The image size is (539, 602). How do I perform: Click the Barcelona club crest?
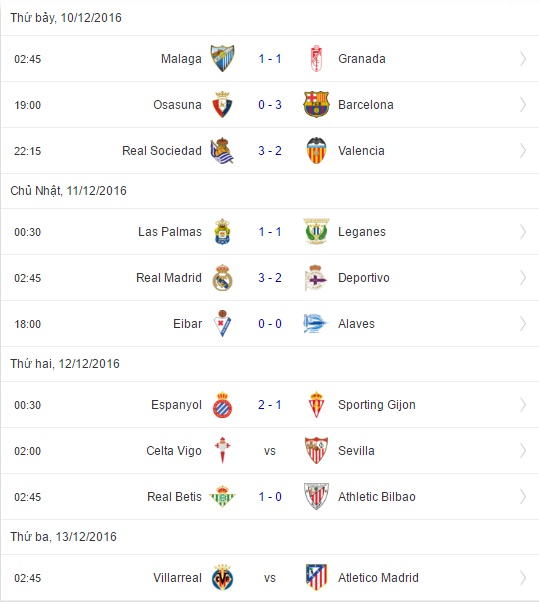(x=316, y=104)
